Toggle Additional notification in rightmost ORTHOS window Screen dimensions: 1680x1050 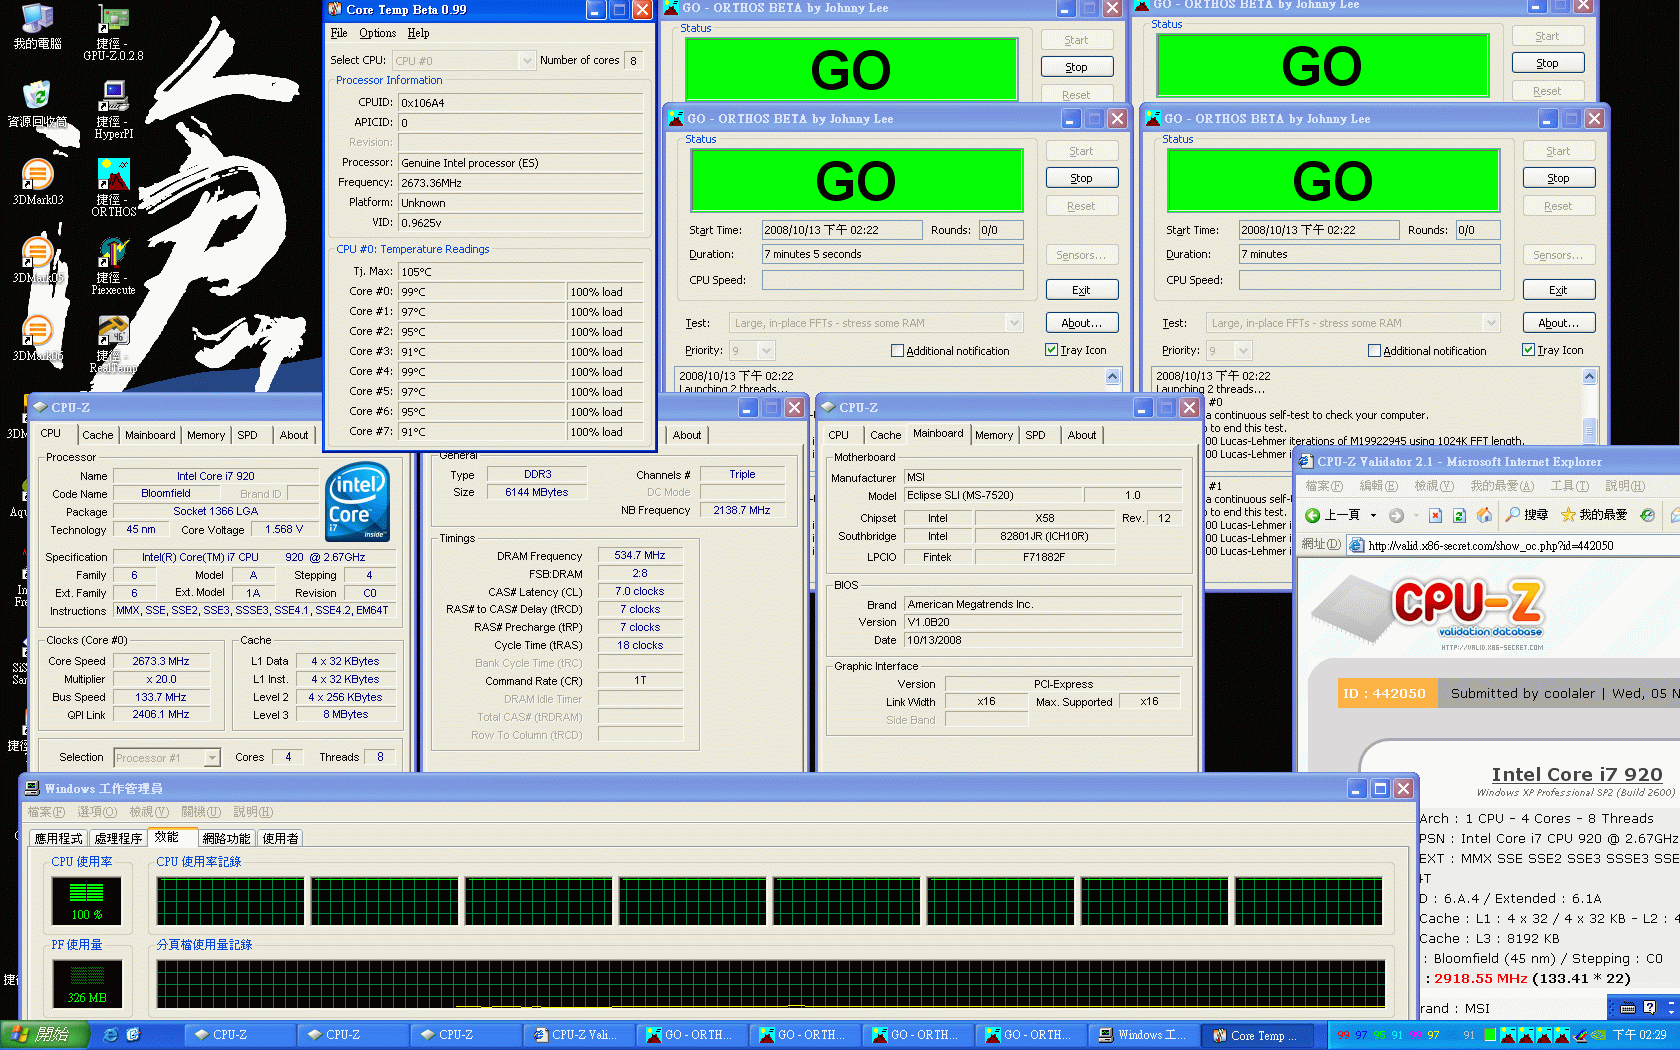click(1427, 351)
